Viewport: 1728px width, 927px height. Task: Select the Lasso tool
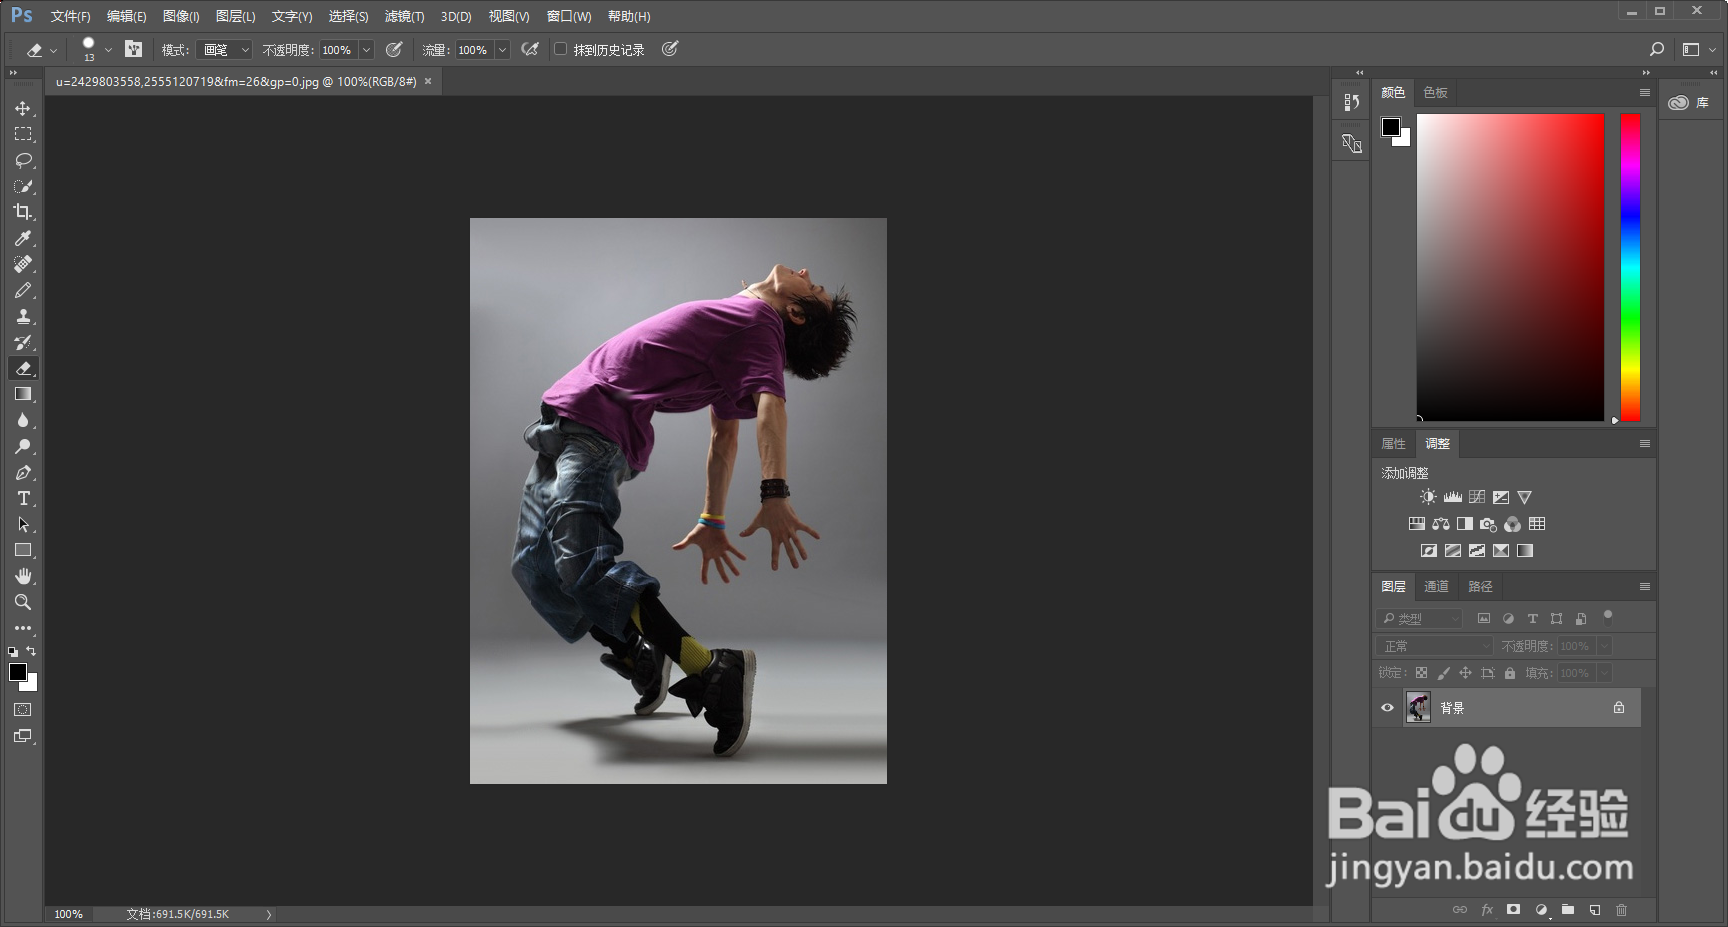(x=23, y=160)
